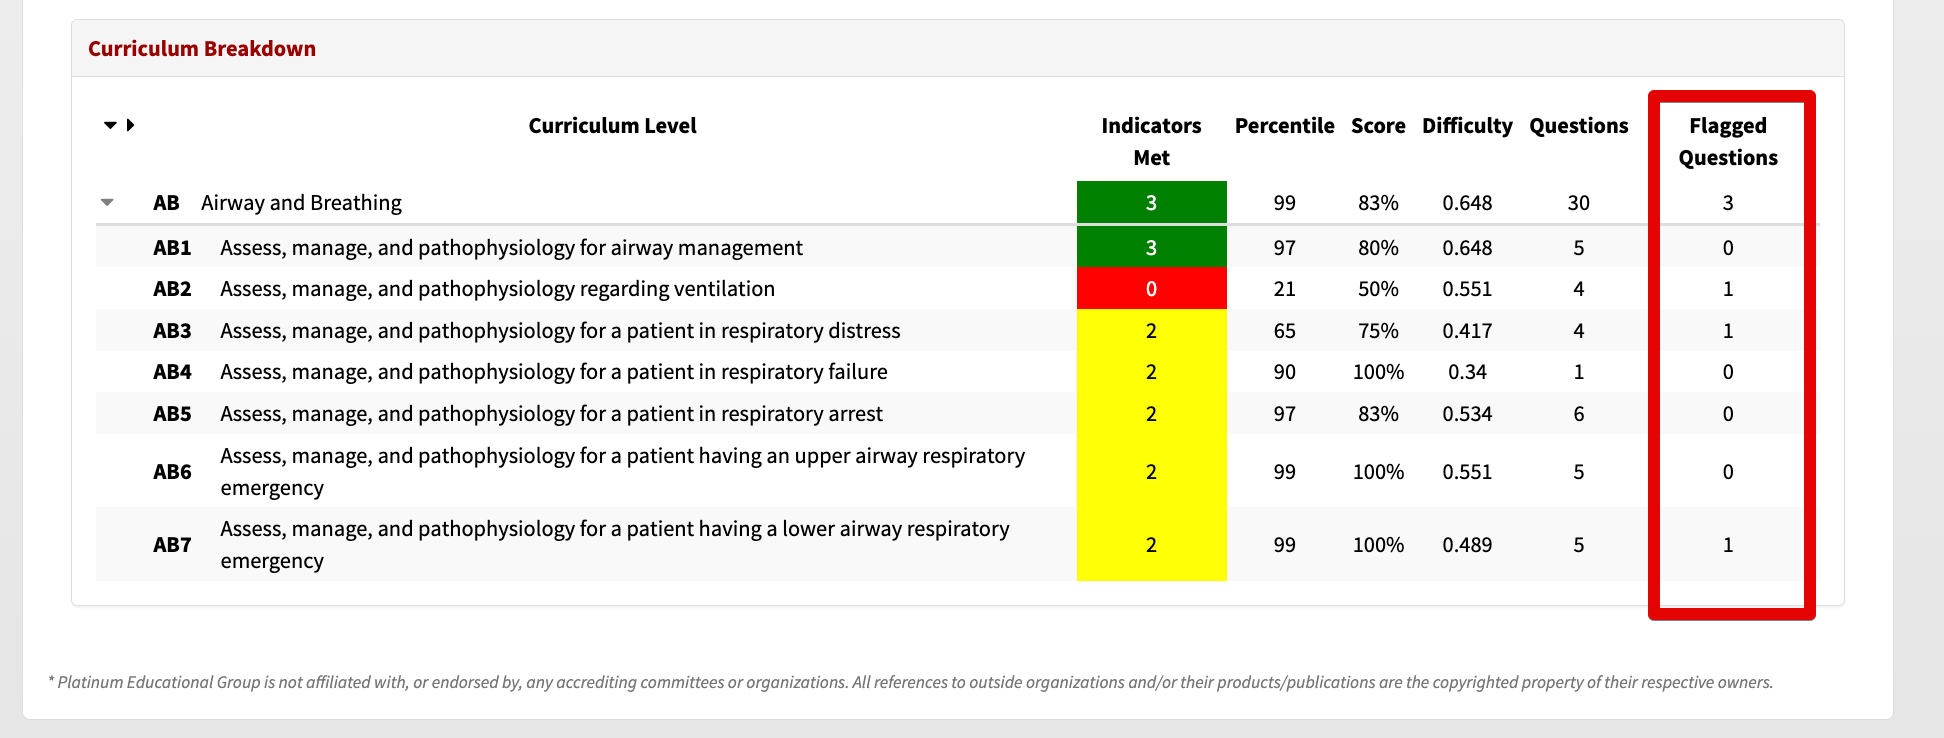The height and width of the screenshot is (738, 1944).
Task: Click the red indicator cell for AB2
Action: (1151, 289)
